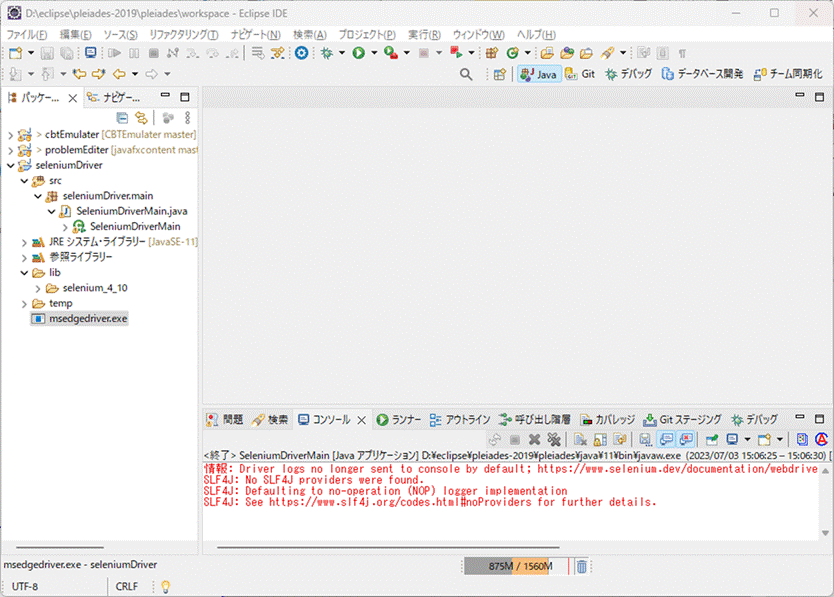Click the Package Explorer horizontal scrollbar
The height and width of the screenshot is (597, 834).
[x=60, y=547]
